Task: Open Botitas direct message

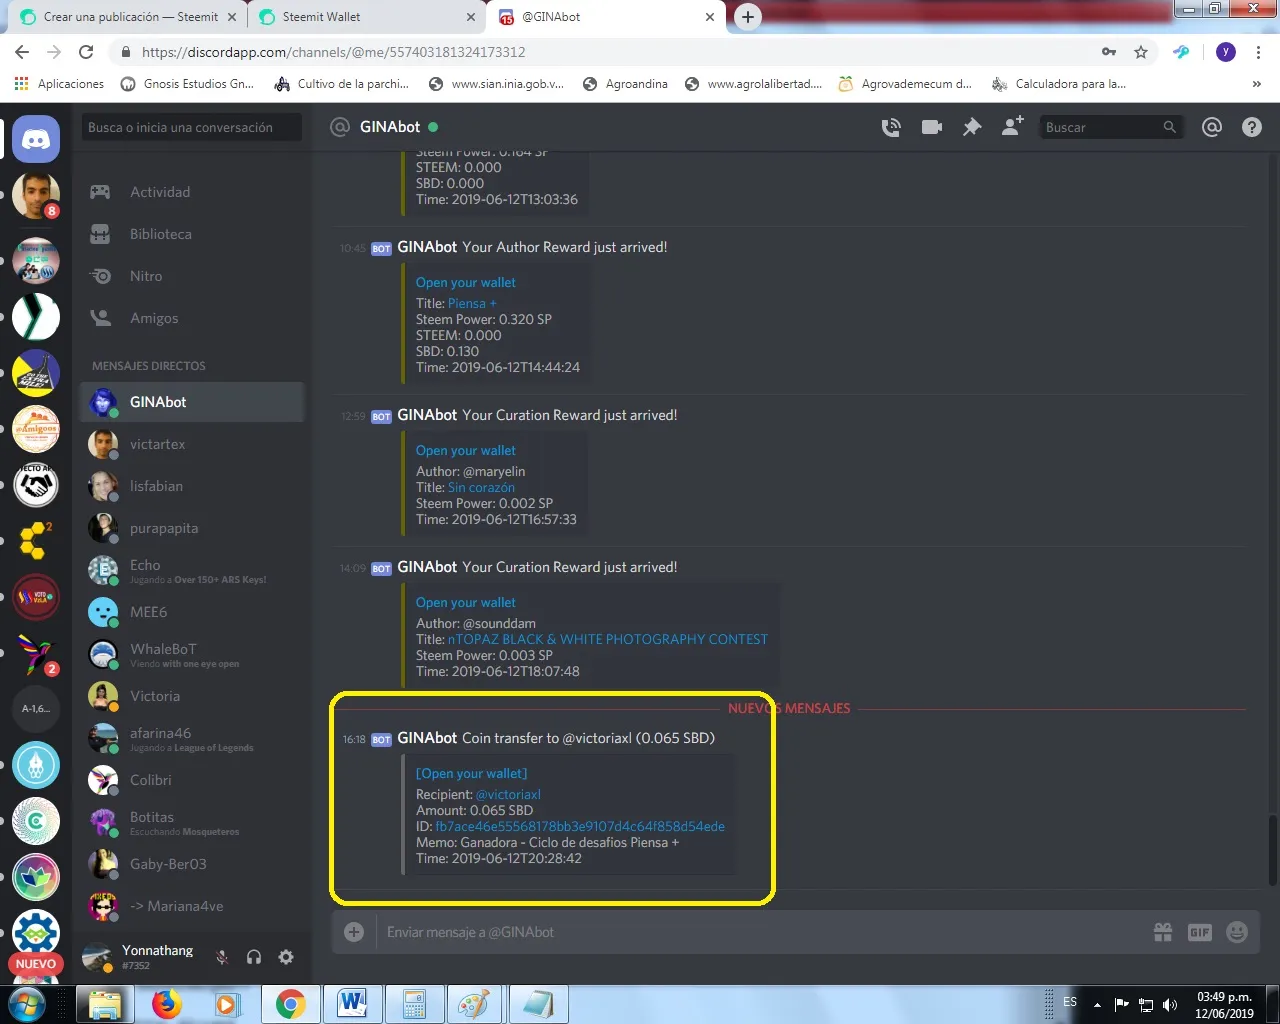Action: 191,822
